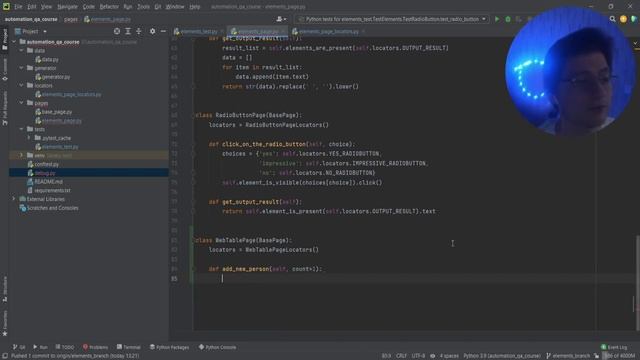Click the eye inspection icon in status bar
Image resolution: width=640 pixels, height=360 pixels.
[432, 356]
